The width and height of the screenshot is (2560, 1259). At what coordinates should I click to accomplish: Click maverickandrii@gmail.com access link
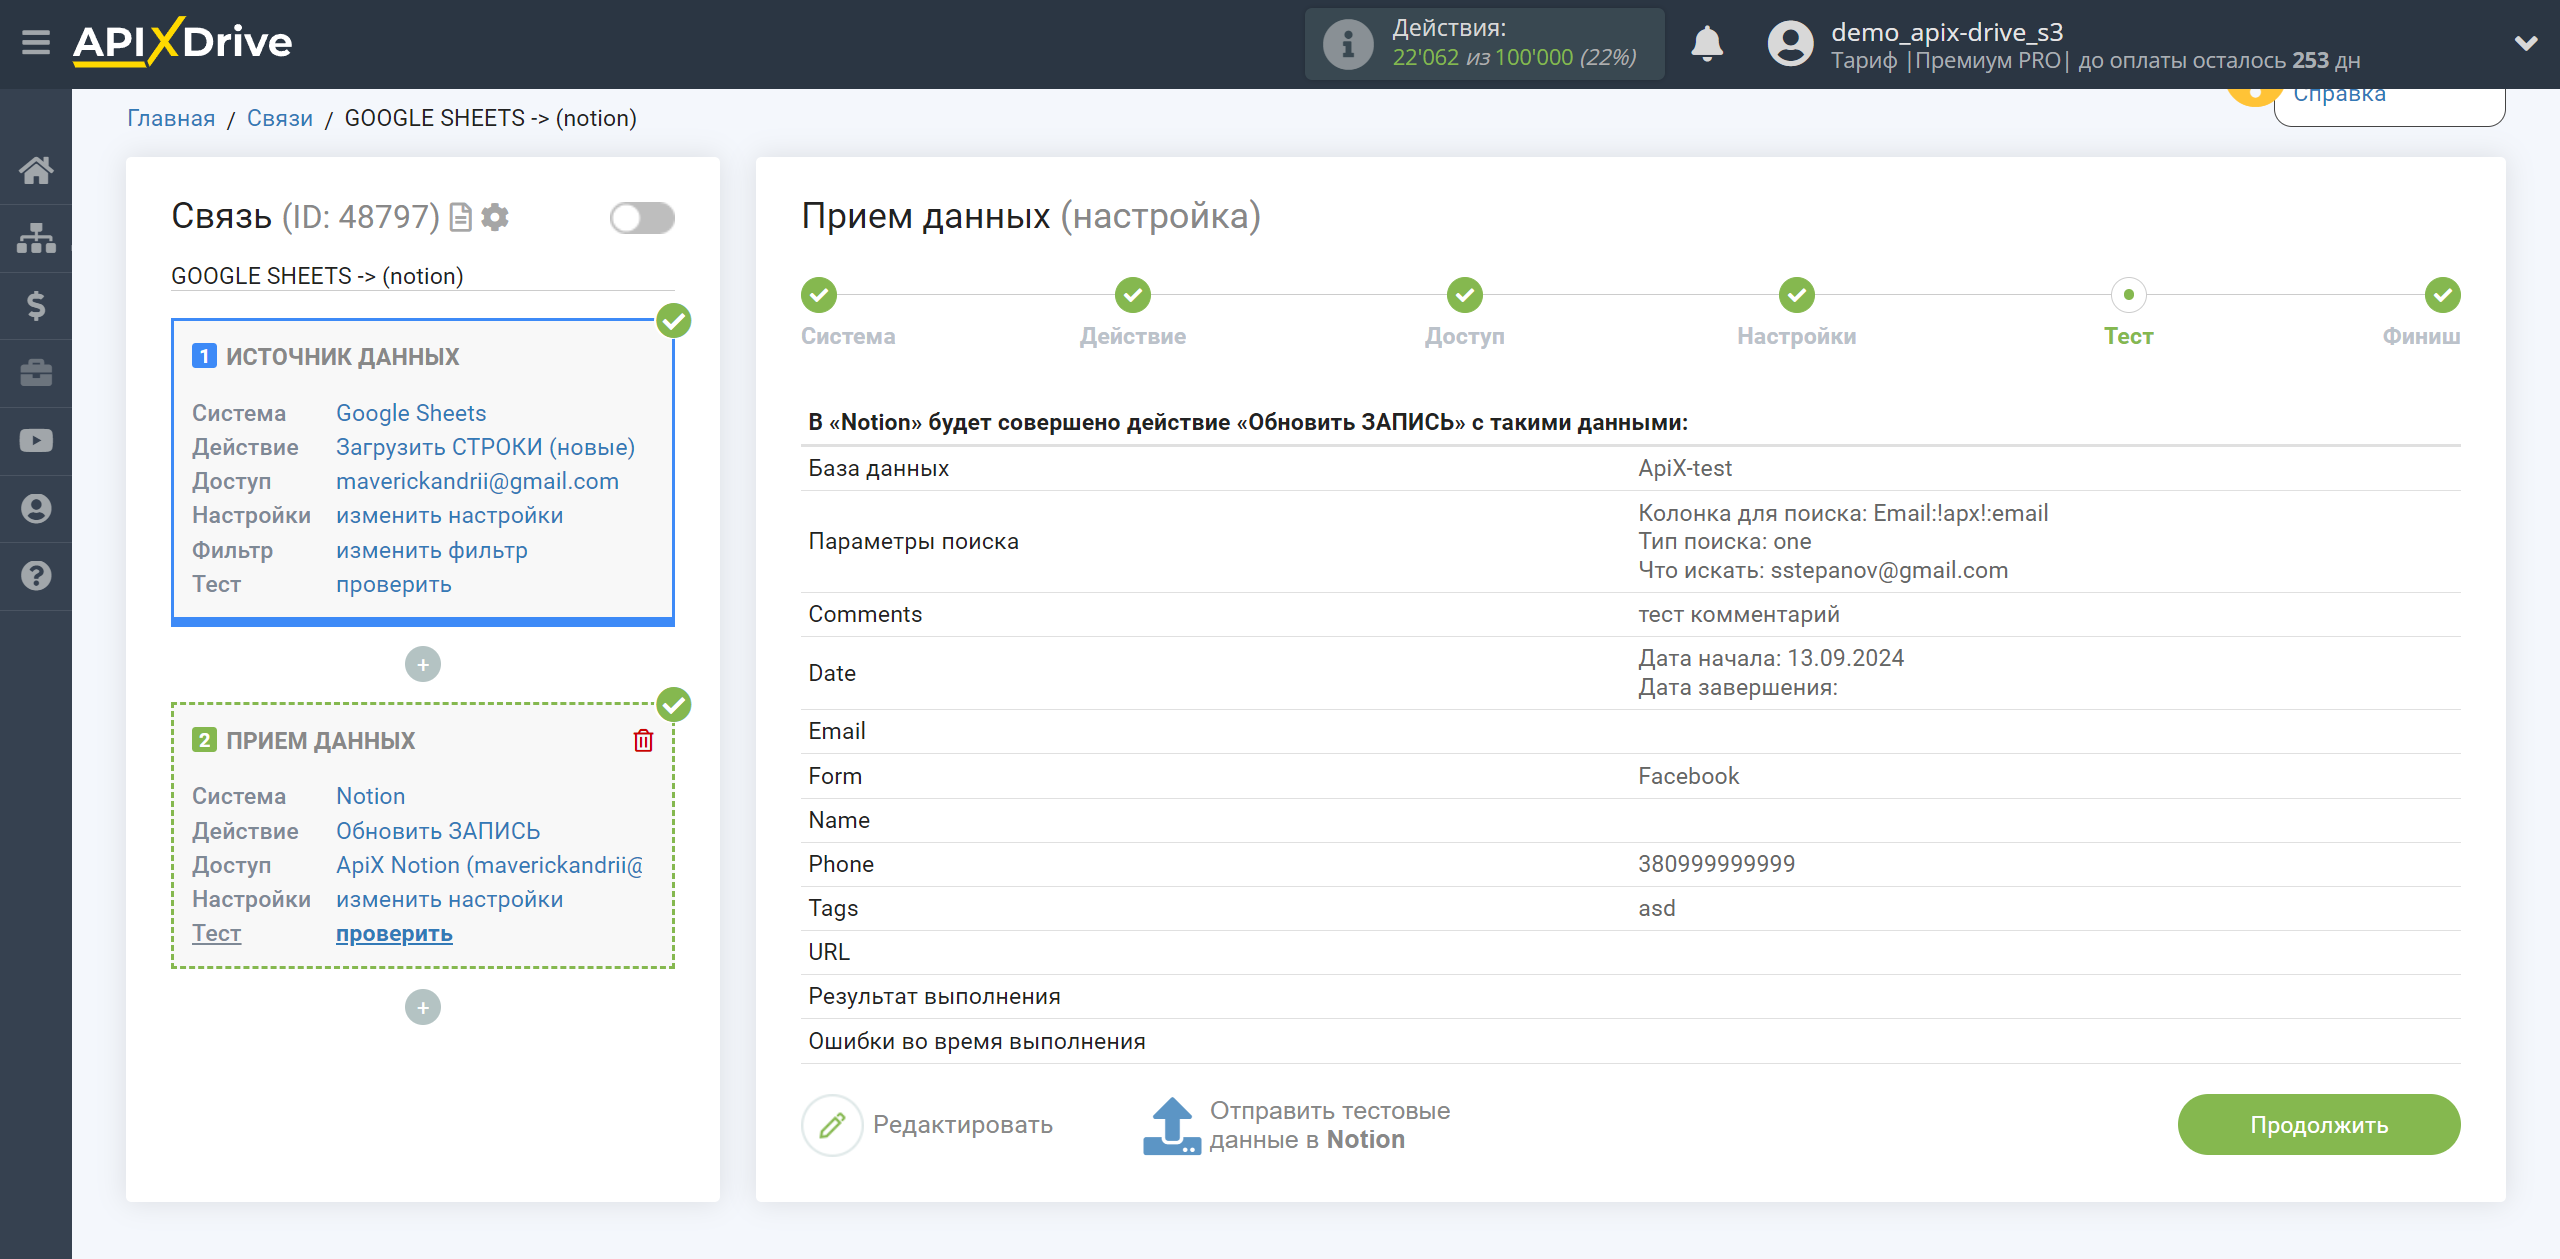tap(477, 481)
